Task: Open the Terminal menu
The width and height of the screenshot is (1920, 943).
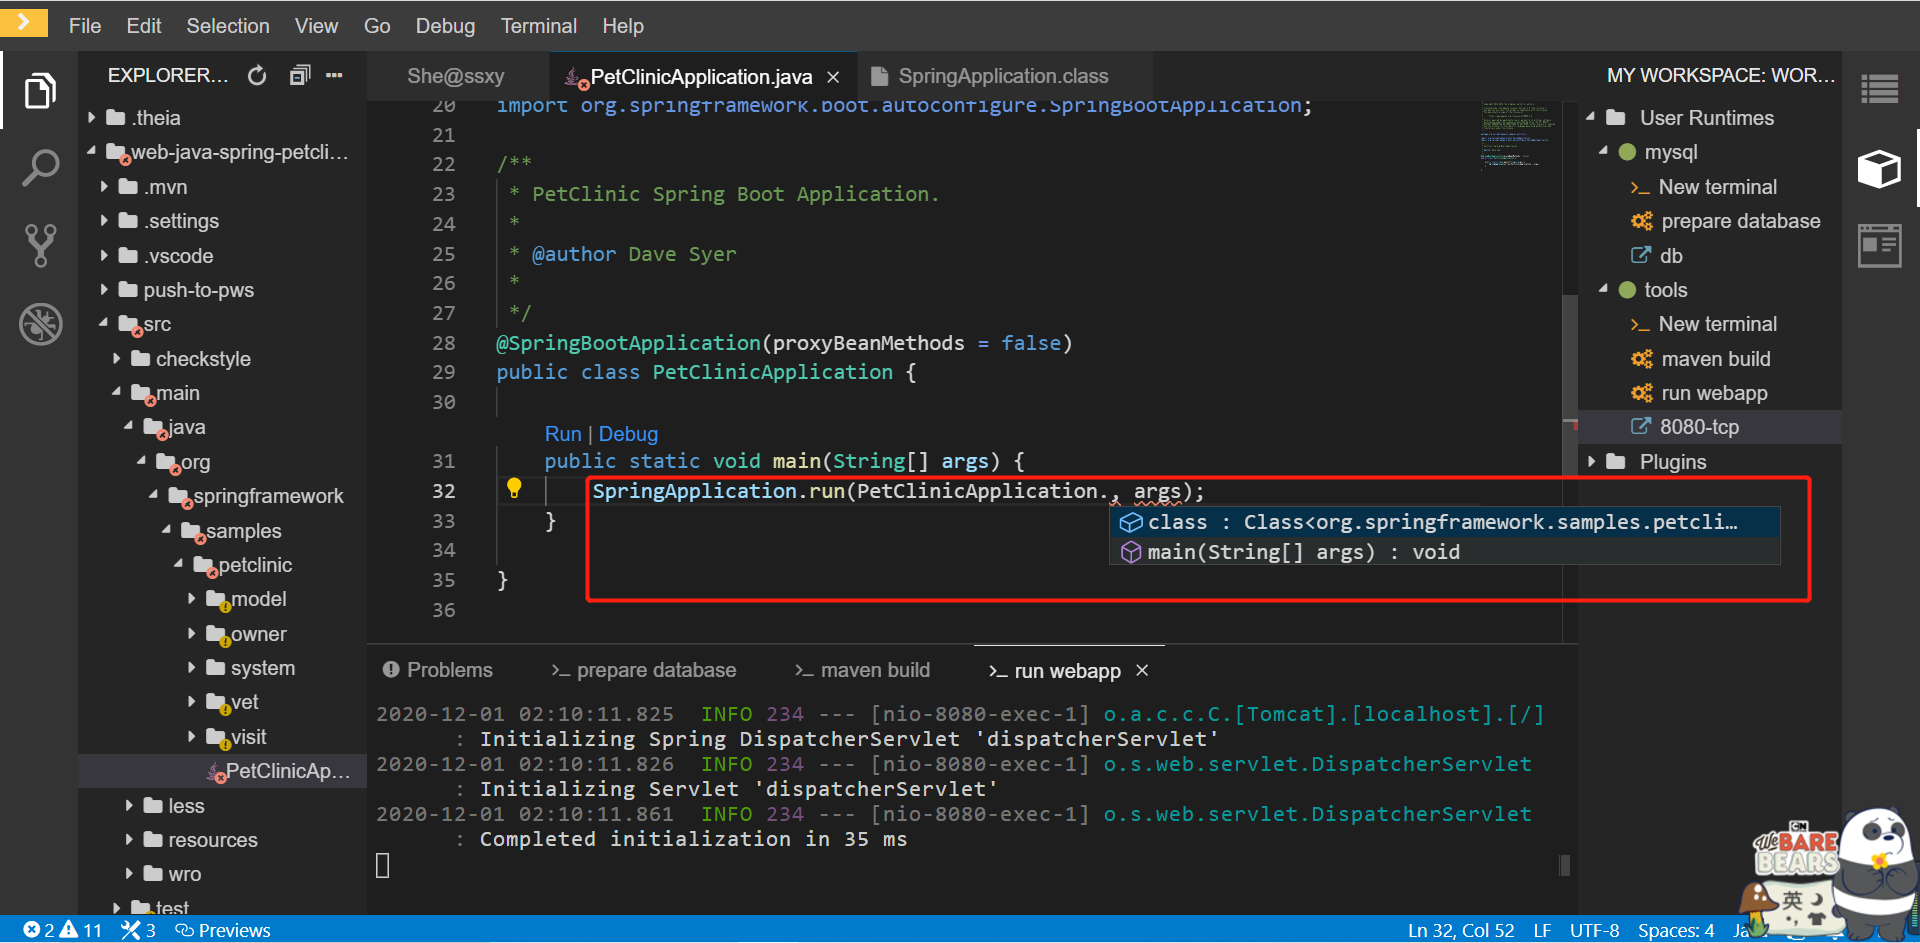Action: 539,26
